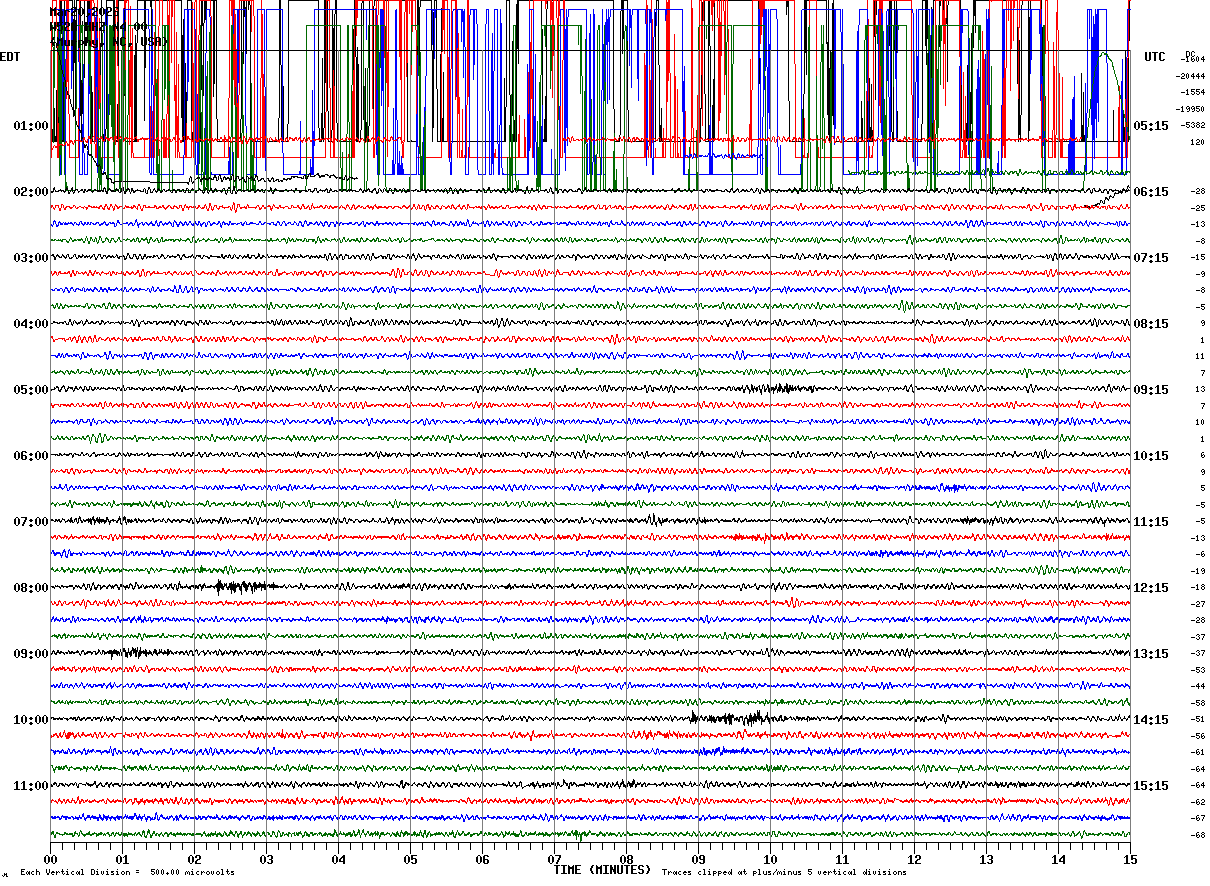This screenshot has height=886, width=1210.
Task: Click the Murphy, NC, USA station label
Action: tap(108, 42)
